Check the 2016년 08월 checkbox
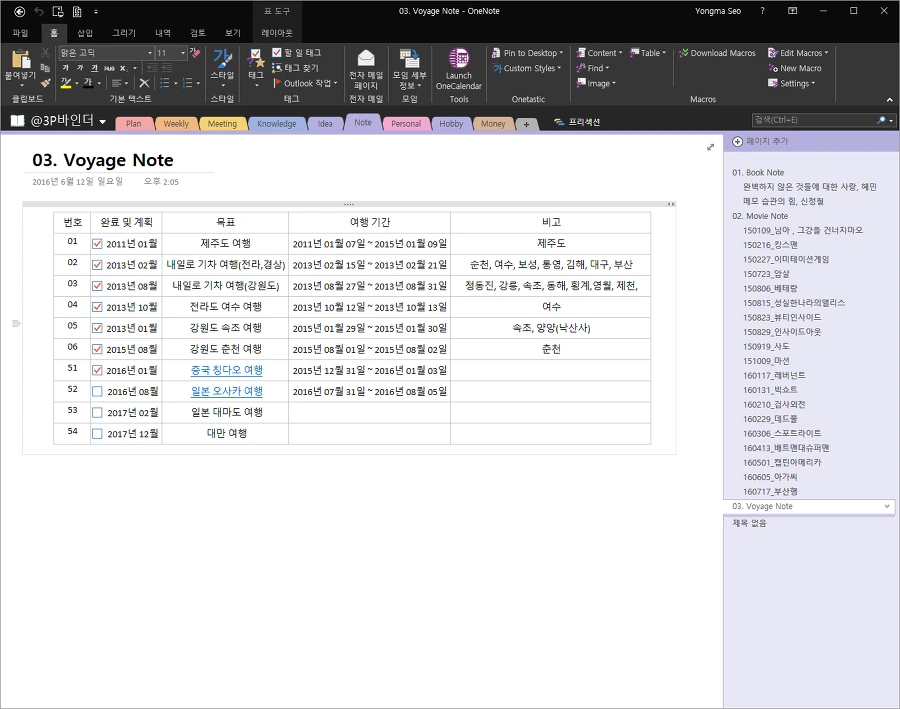The height and width of the screenshot is (709, 900). 97,392
